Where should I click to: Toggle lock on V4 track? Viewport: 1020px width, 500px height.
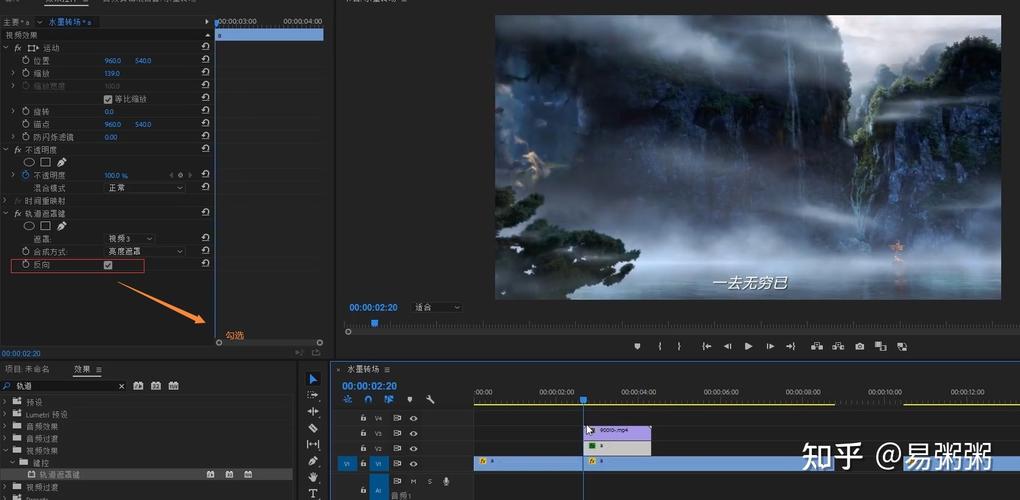tap(363, 418)
